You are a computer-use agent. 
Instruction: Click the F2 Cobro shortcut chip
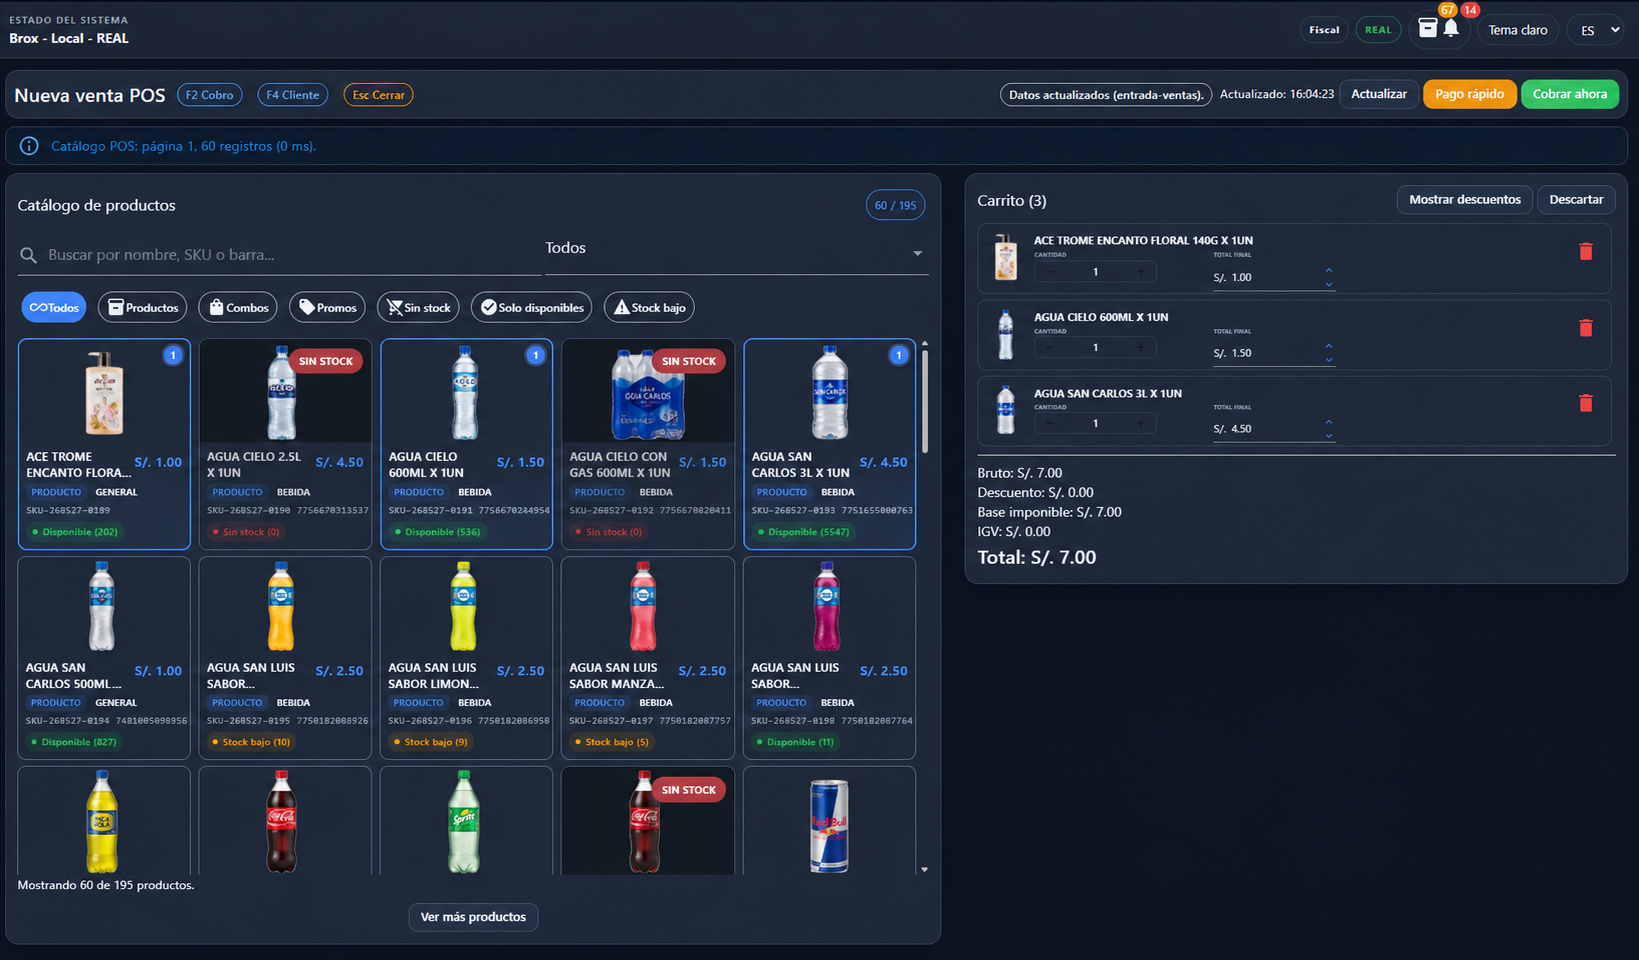pyautogui.click(x=210, y=95)
